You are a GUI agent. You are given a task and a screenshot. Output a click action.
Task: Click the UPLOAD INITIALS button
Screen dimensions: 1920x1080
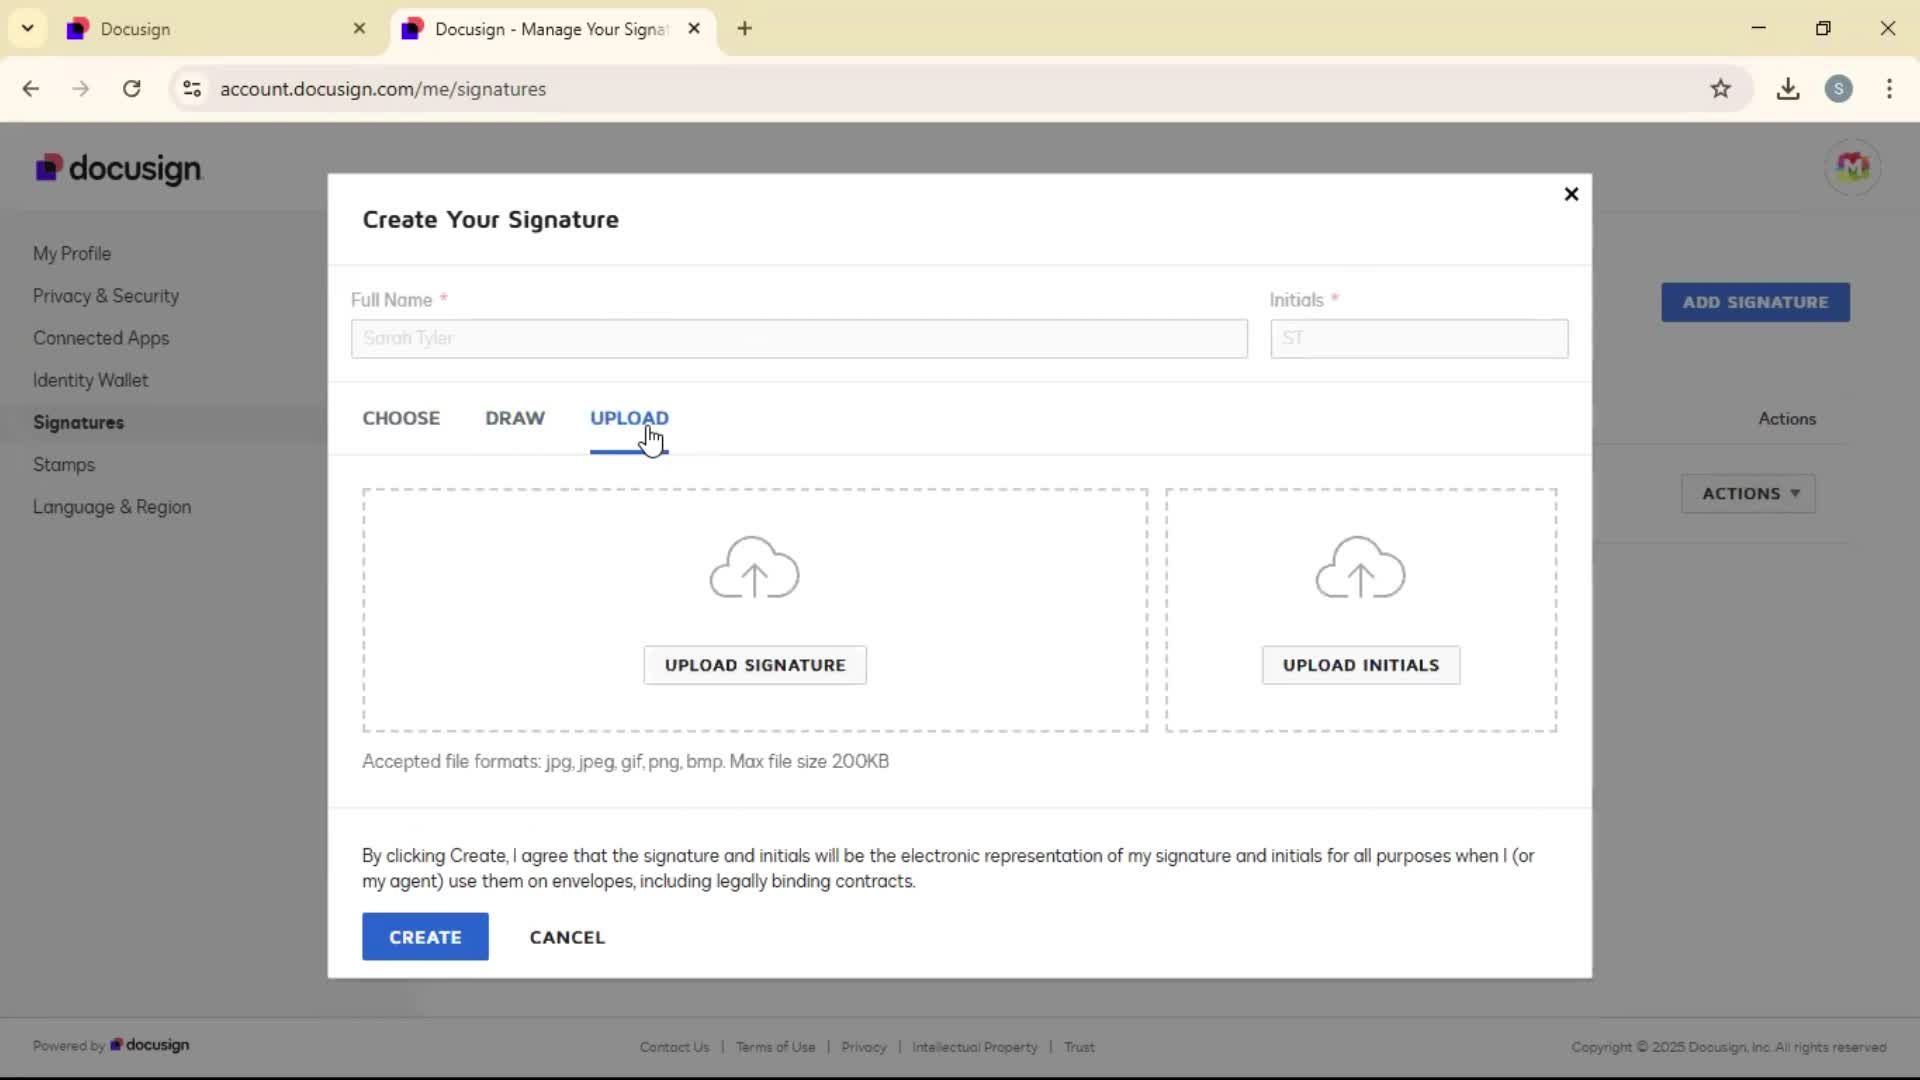[1361, 665]
